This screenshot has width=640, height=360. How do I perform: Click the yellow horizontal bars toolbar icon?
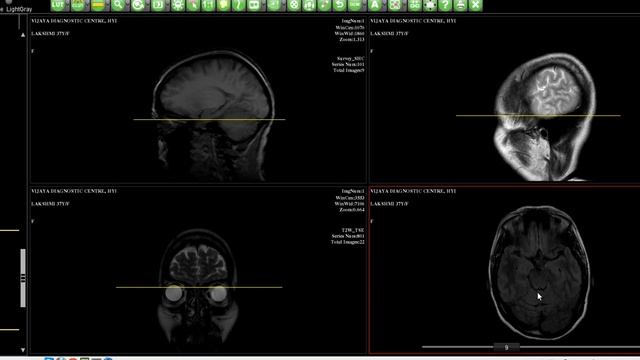(x=98, y=5)
